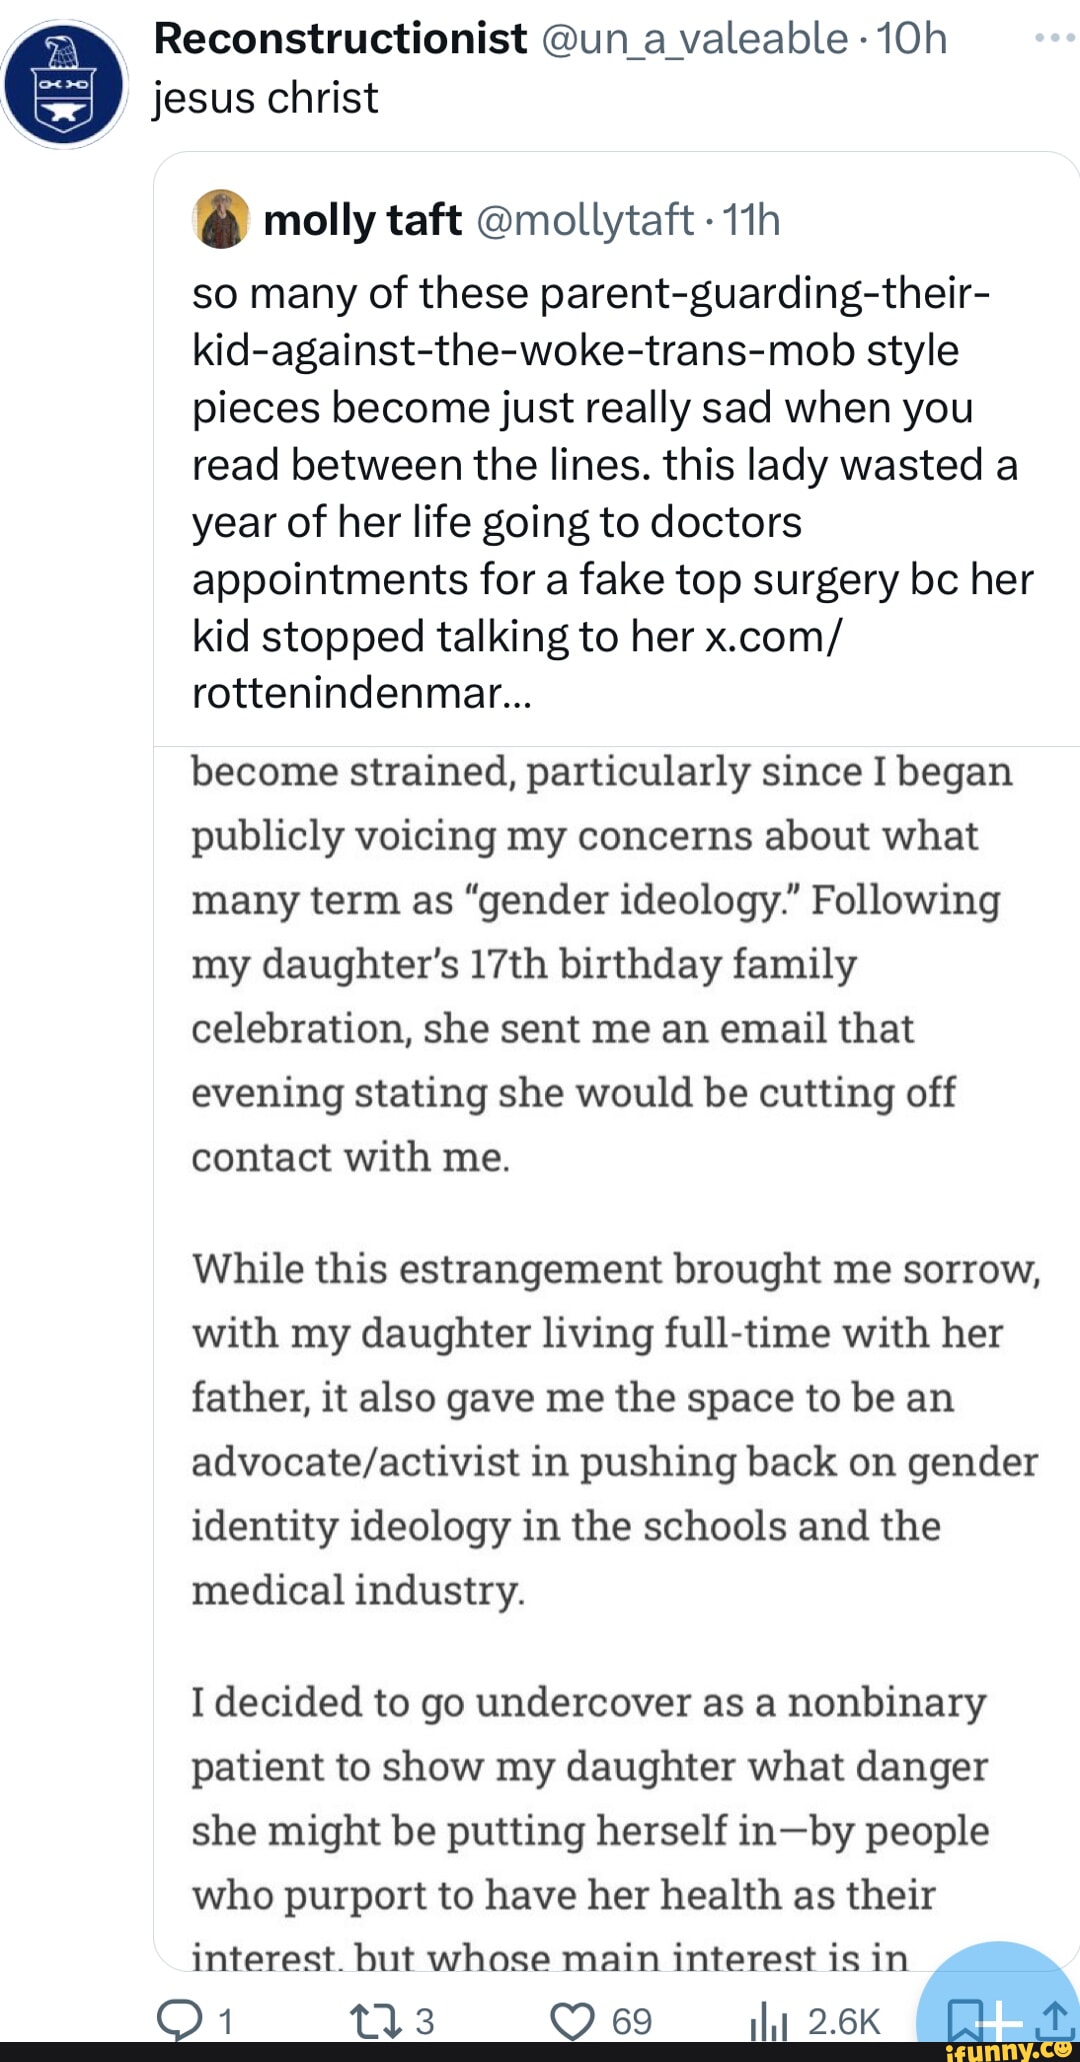Screen dimensions: 1080x2062
Task: Open the molly taft display name
Action: (x=362, y=220)
